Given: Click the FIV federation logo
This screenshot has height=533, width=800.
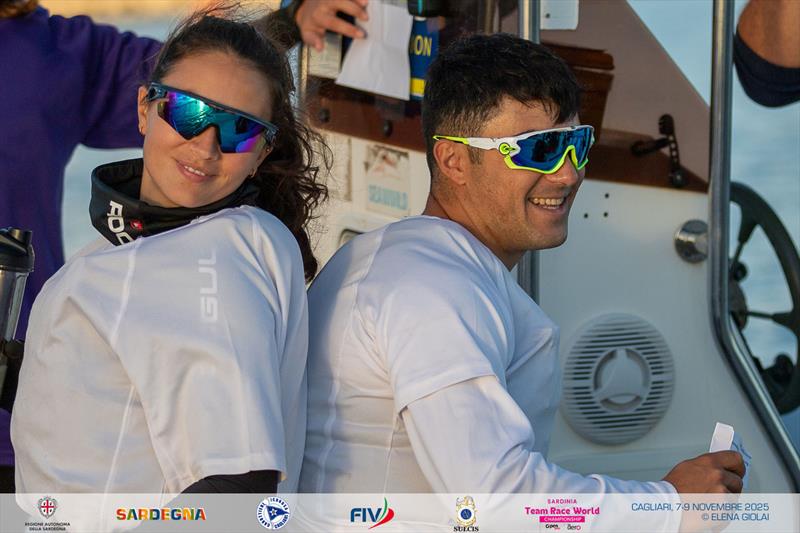Looking at the screenshot, I should pos(372,513).
